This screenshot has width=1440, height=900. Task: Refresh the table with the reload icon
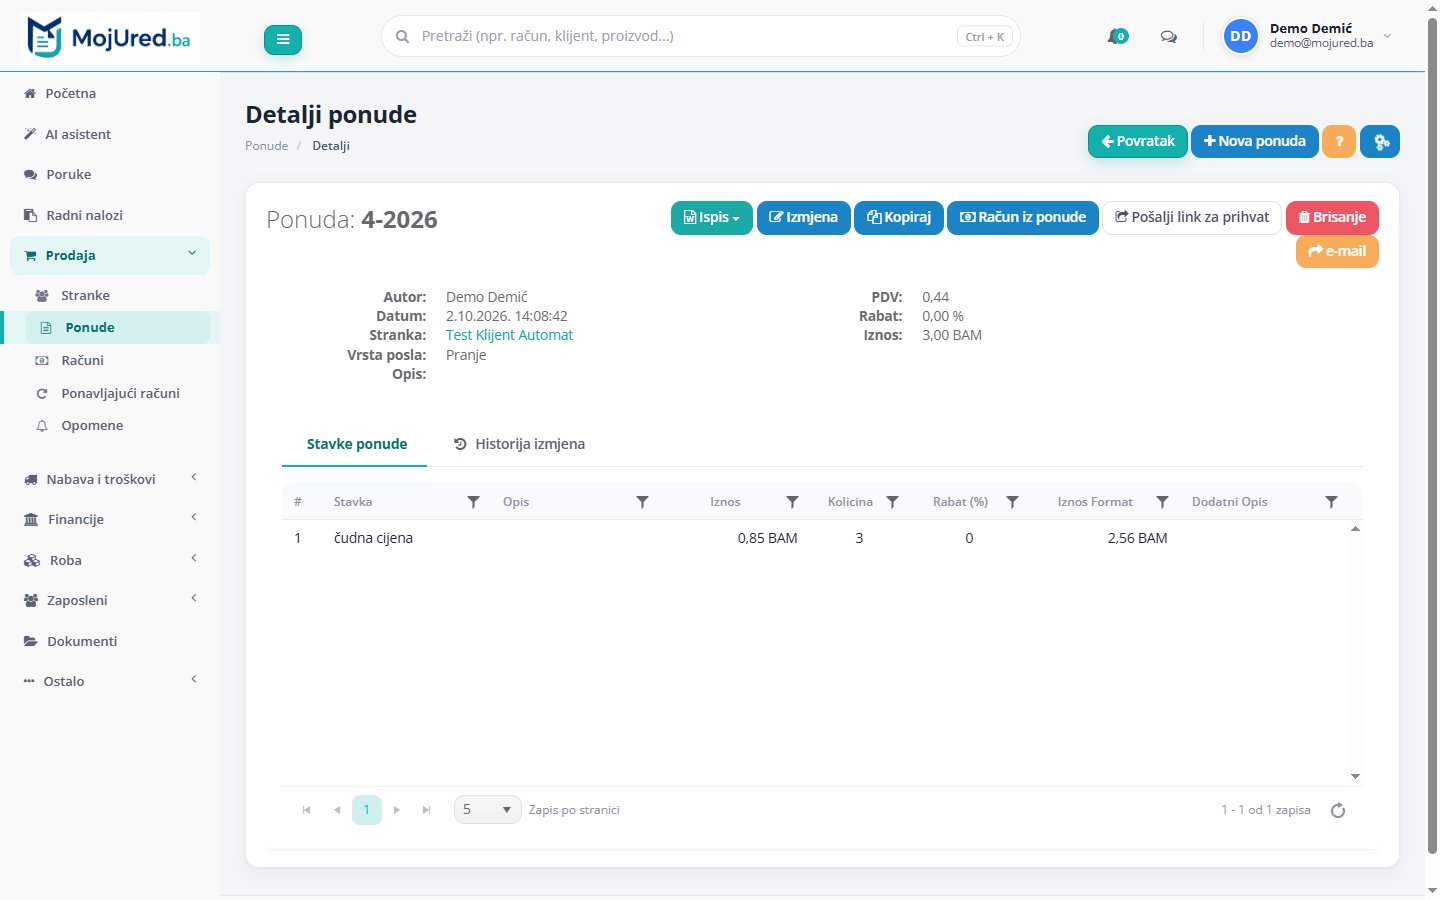(1338, 810)
